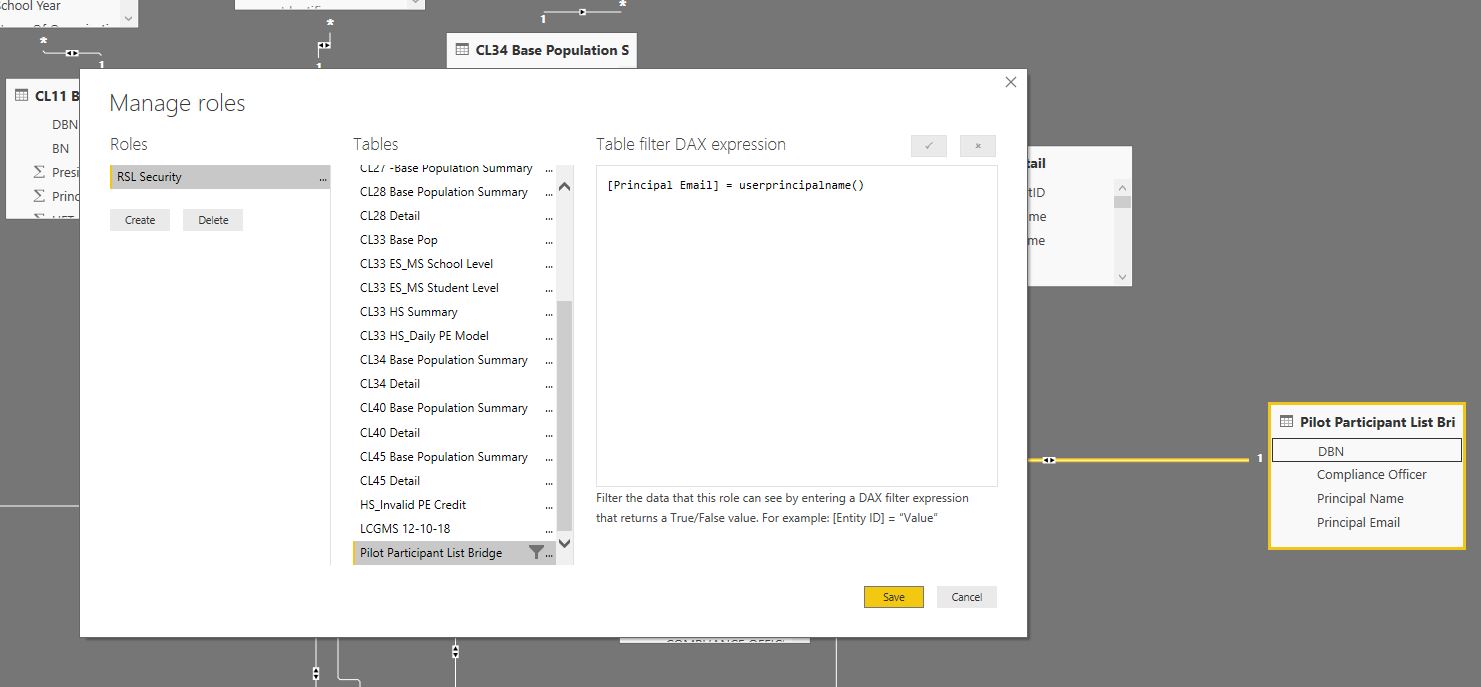Cancel the Manage roles dialog
The image size is (1481, 687).
pos(967,597)
